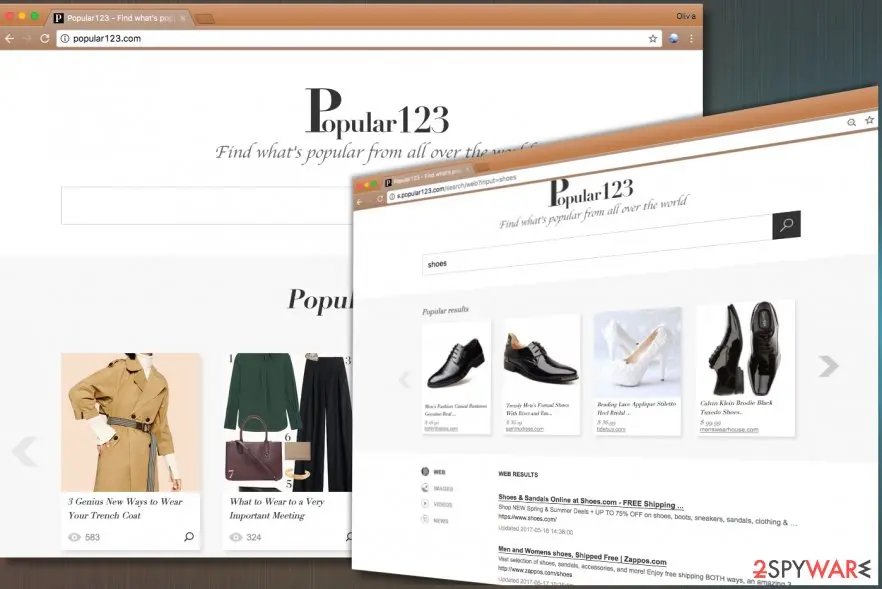Select the WEB results filter

point(434,472)
